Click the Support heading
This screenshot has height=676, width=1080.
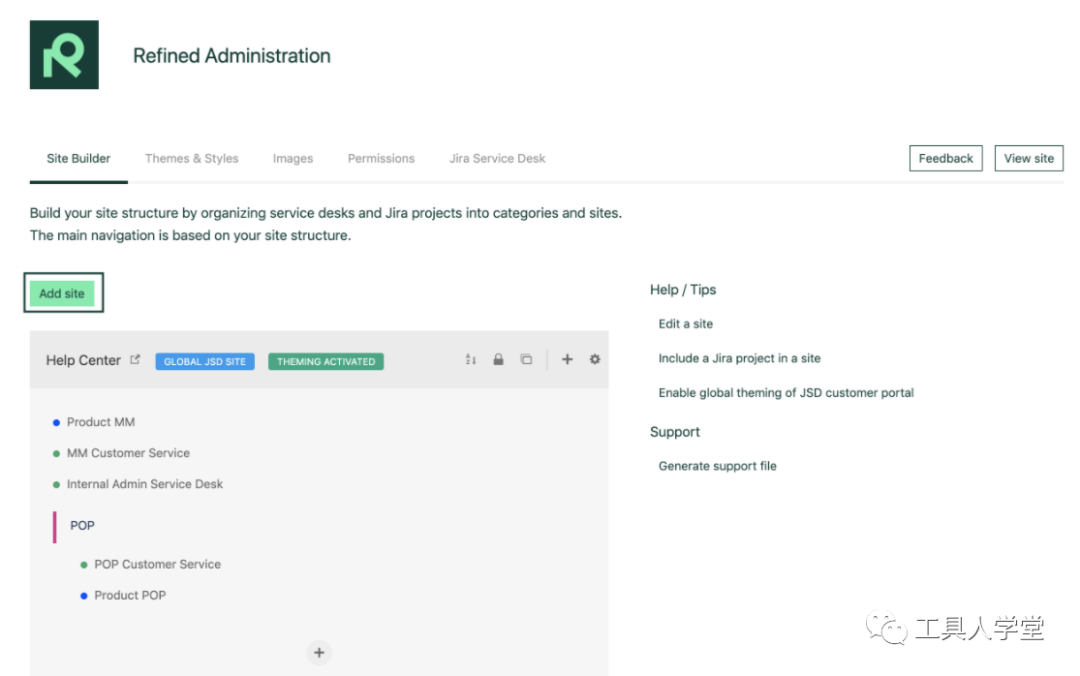click(674, 432)
